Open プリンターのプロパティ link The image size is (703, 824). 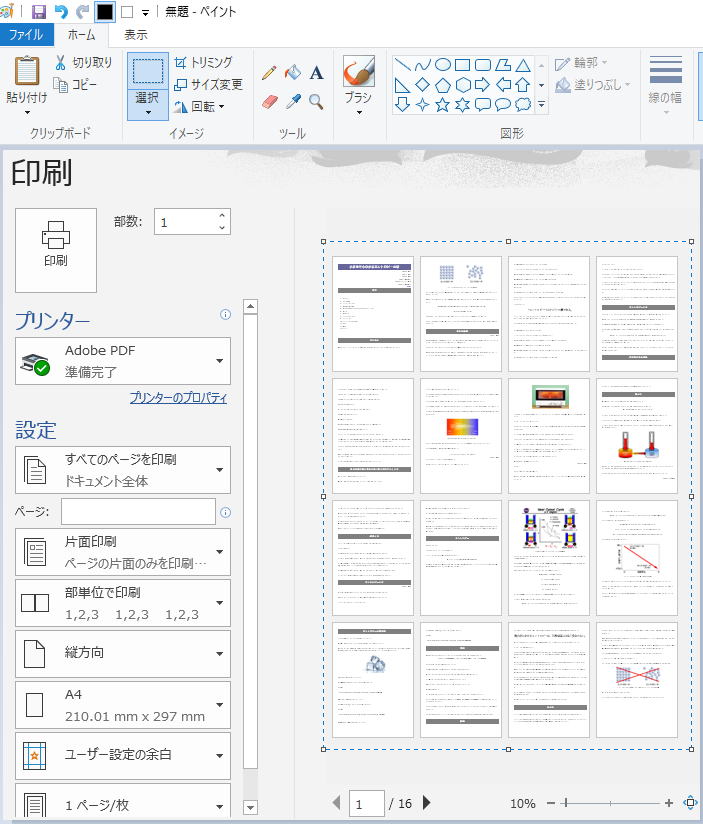coord(178,397)
